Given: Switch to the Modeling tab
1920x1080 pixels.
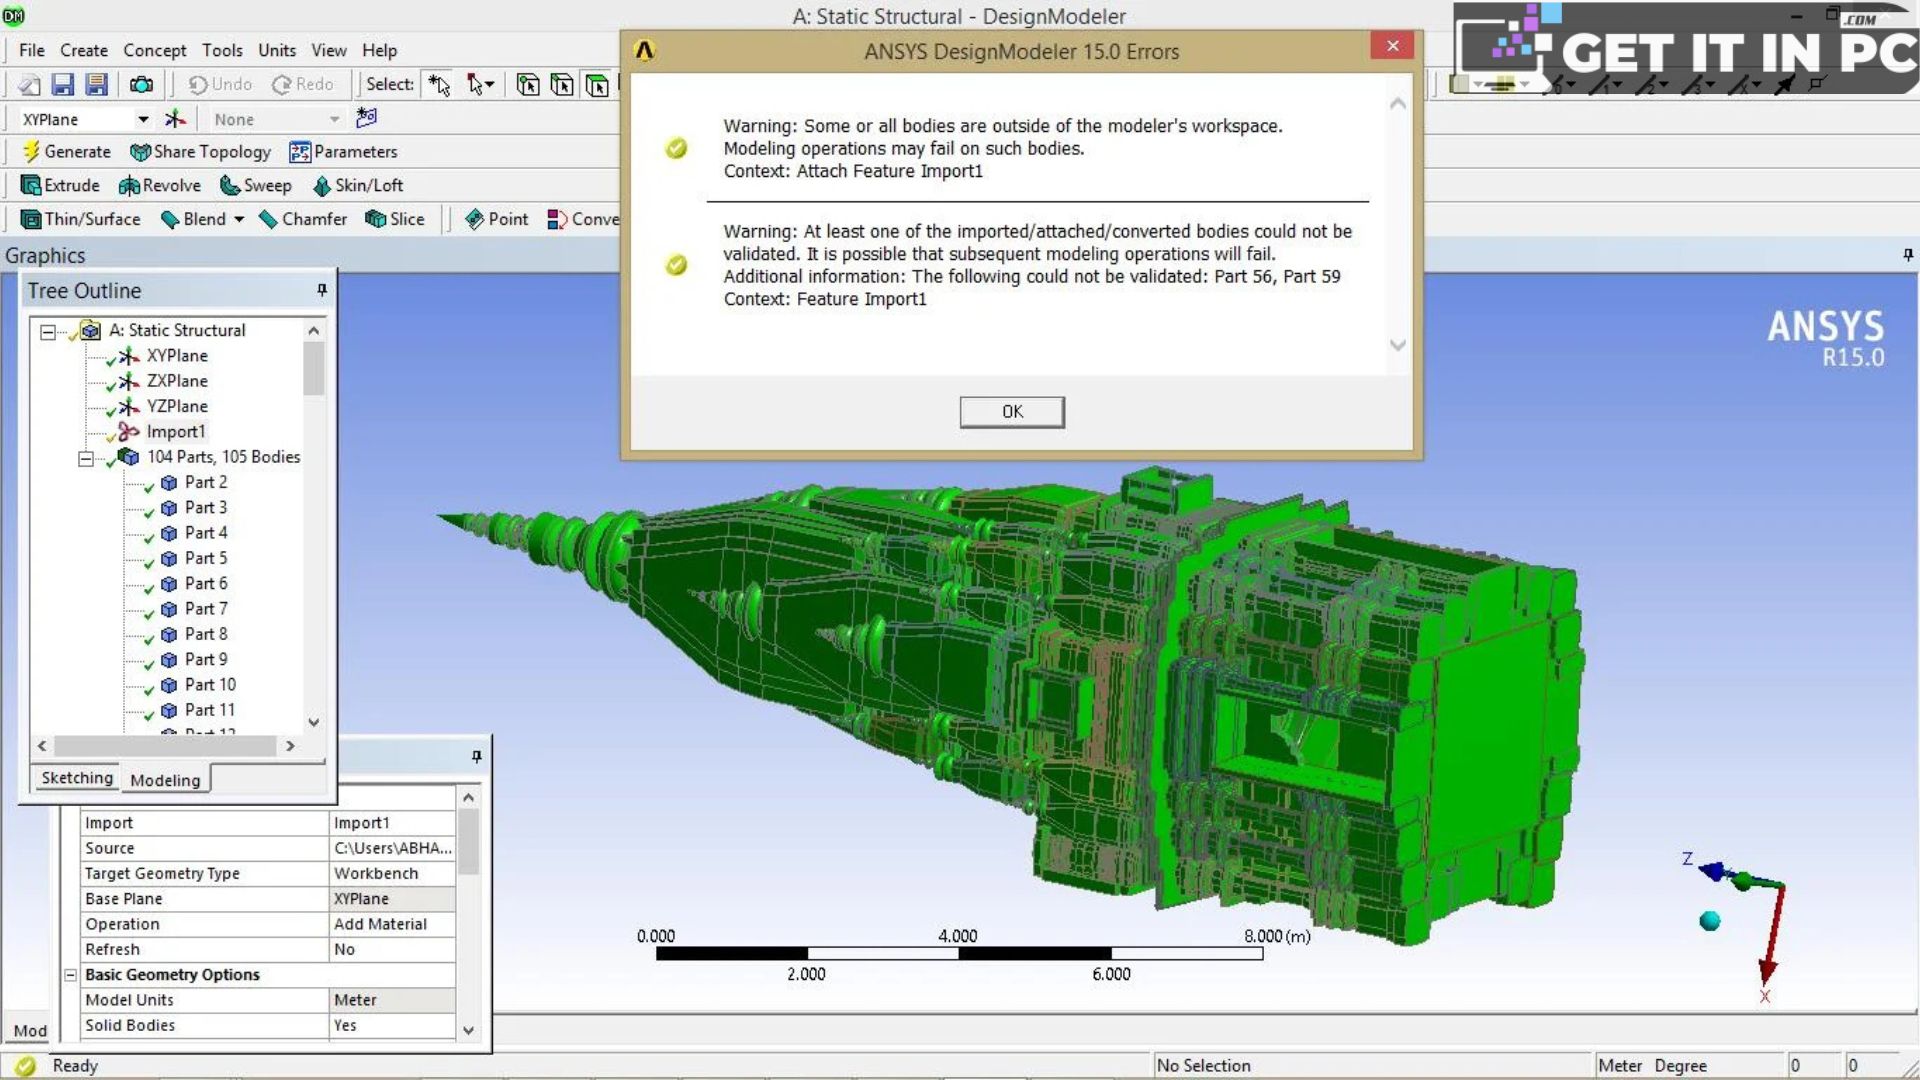Looking at the screenshot, I should pos(165,779).
